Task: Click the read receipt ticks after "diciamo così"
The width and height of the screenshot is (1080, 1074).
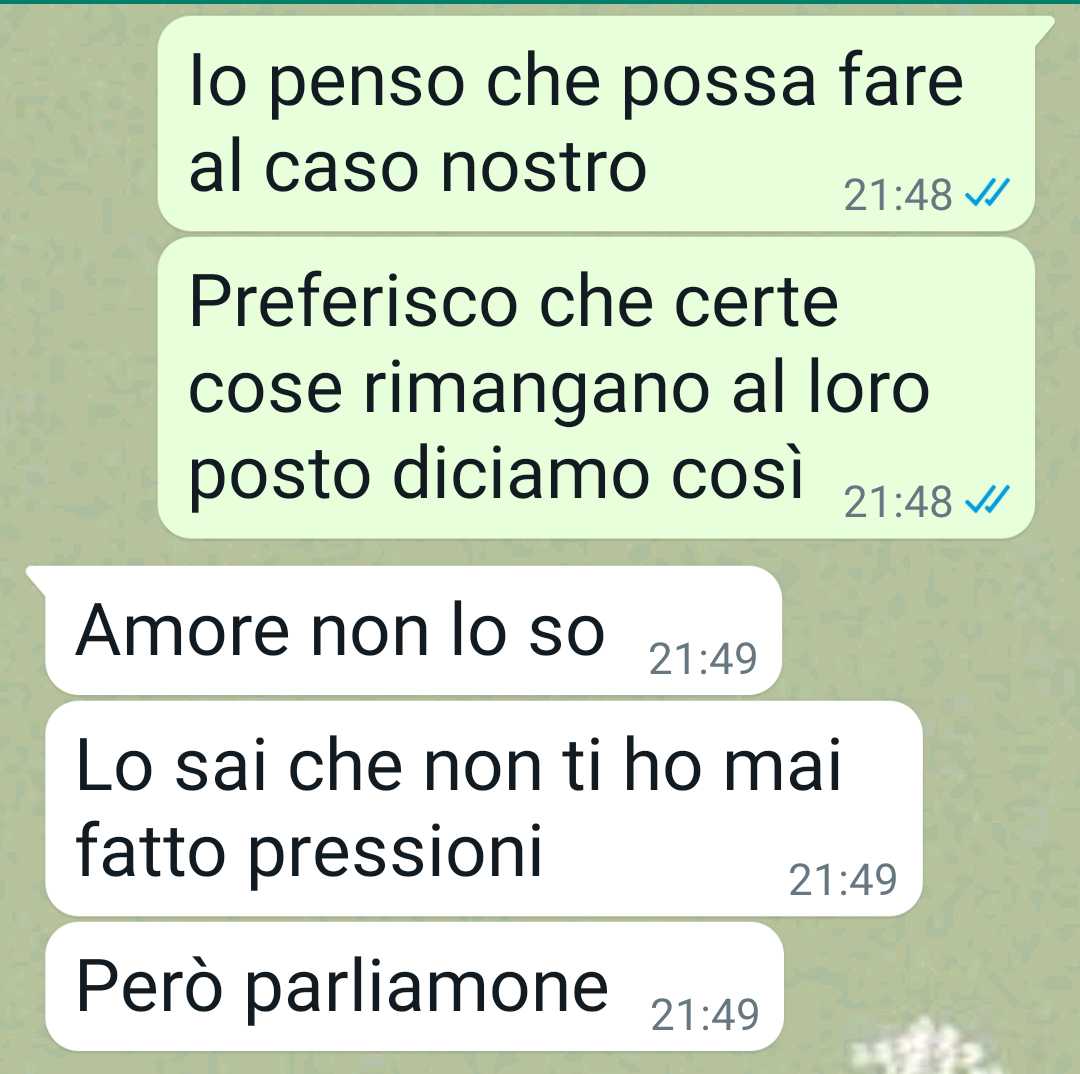Action: (987, 499)
